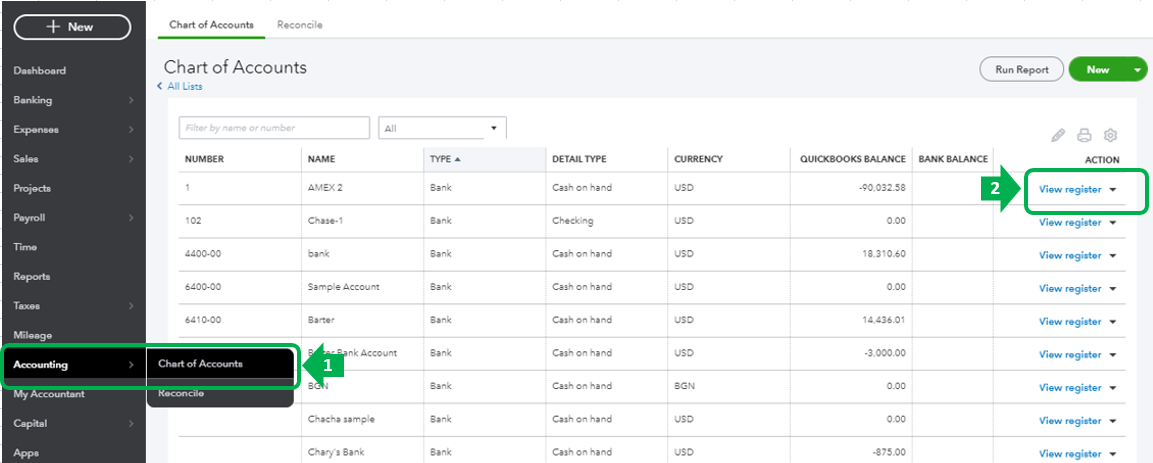Viewport: 1153px width, 463px height.
Task: Open action dropdown arrow for Barter 6410-00
Action: (x=1113, y=322)
